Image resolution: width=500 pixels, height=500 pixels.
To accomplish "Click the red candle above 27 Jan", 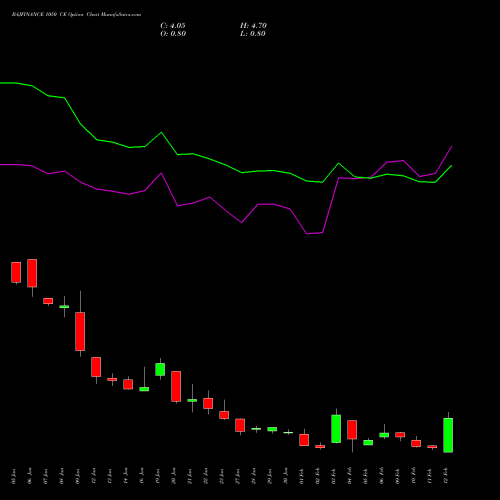I will [240, 425].
